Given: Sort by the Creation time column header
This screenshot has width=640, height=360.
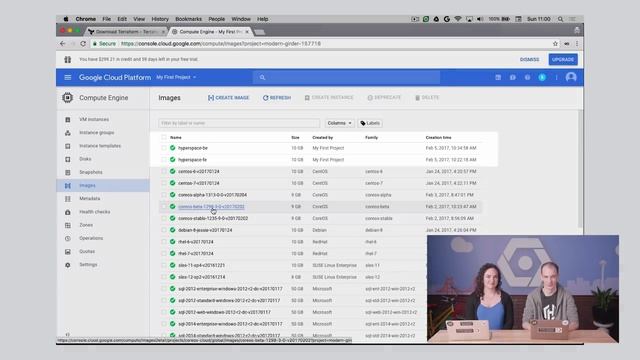Looking at the screenshot, I should (x=438, y=138).
